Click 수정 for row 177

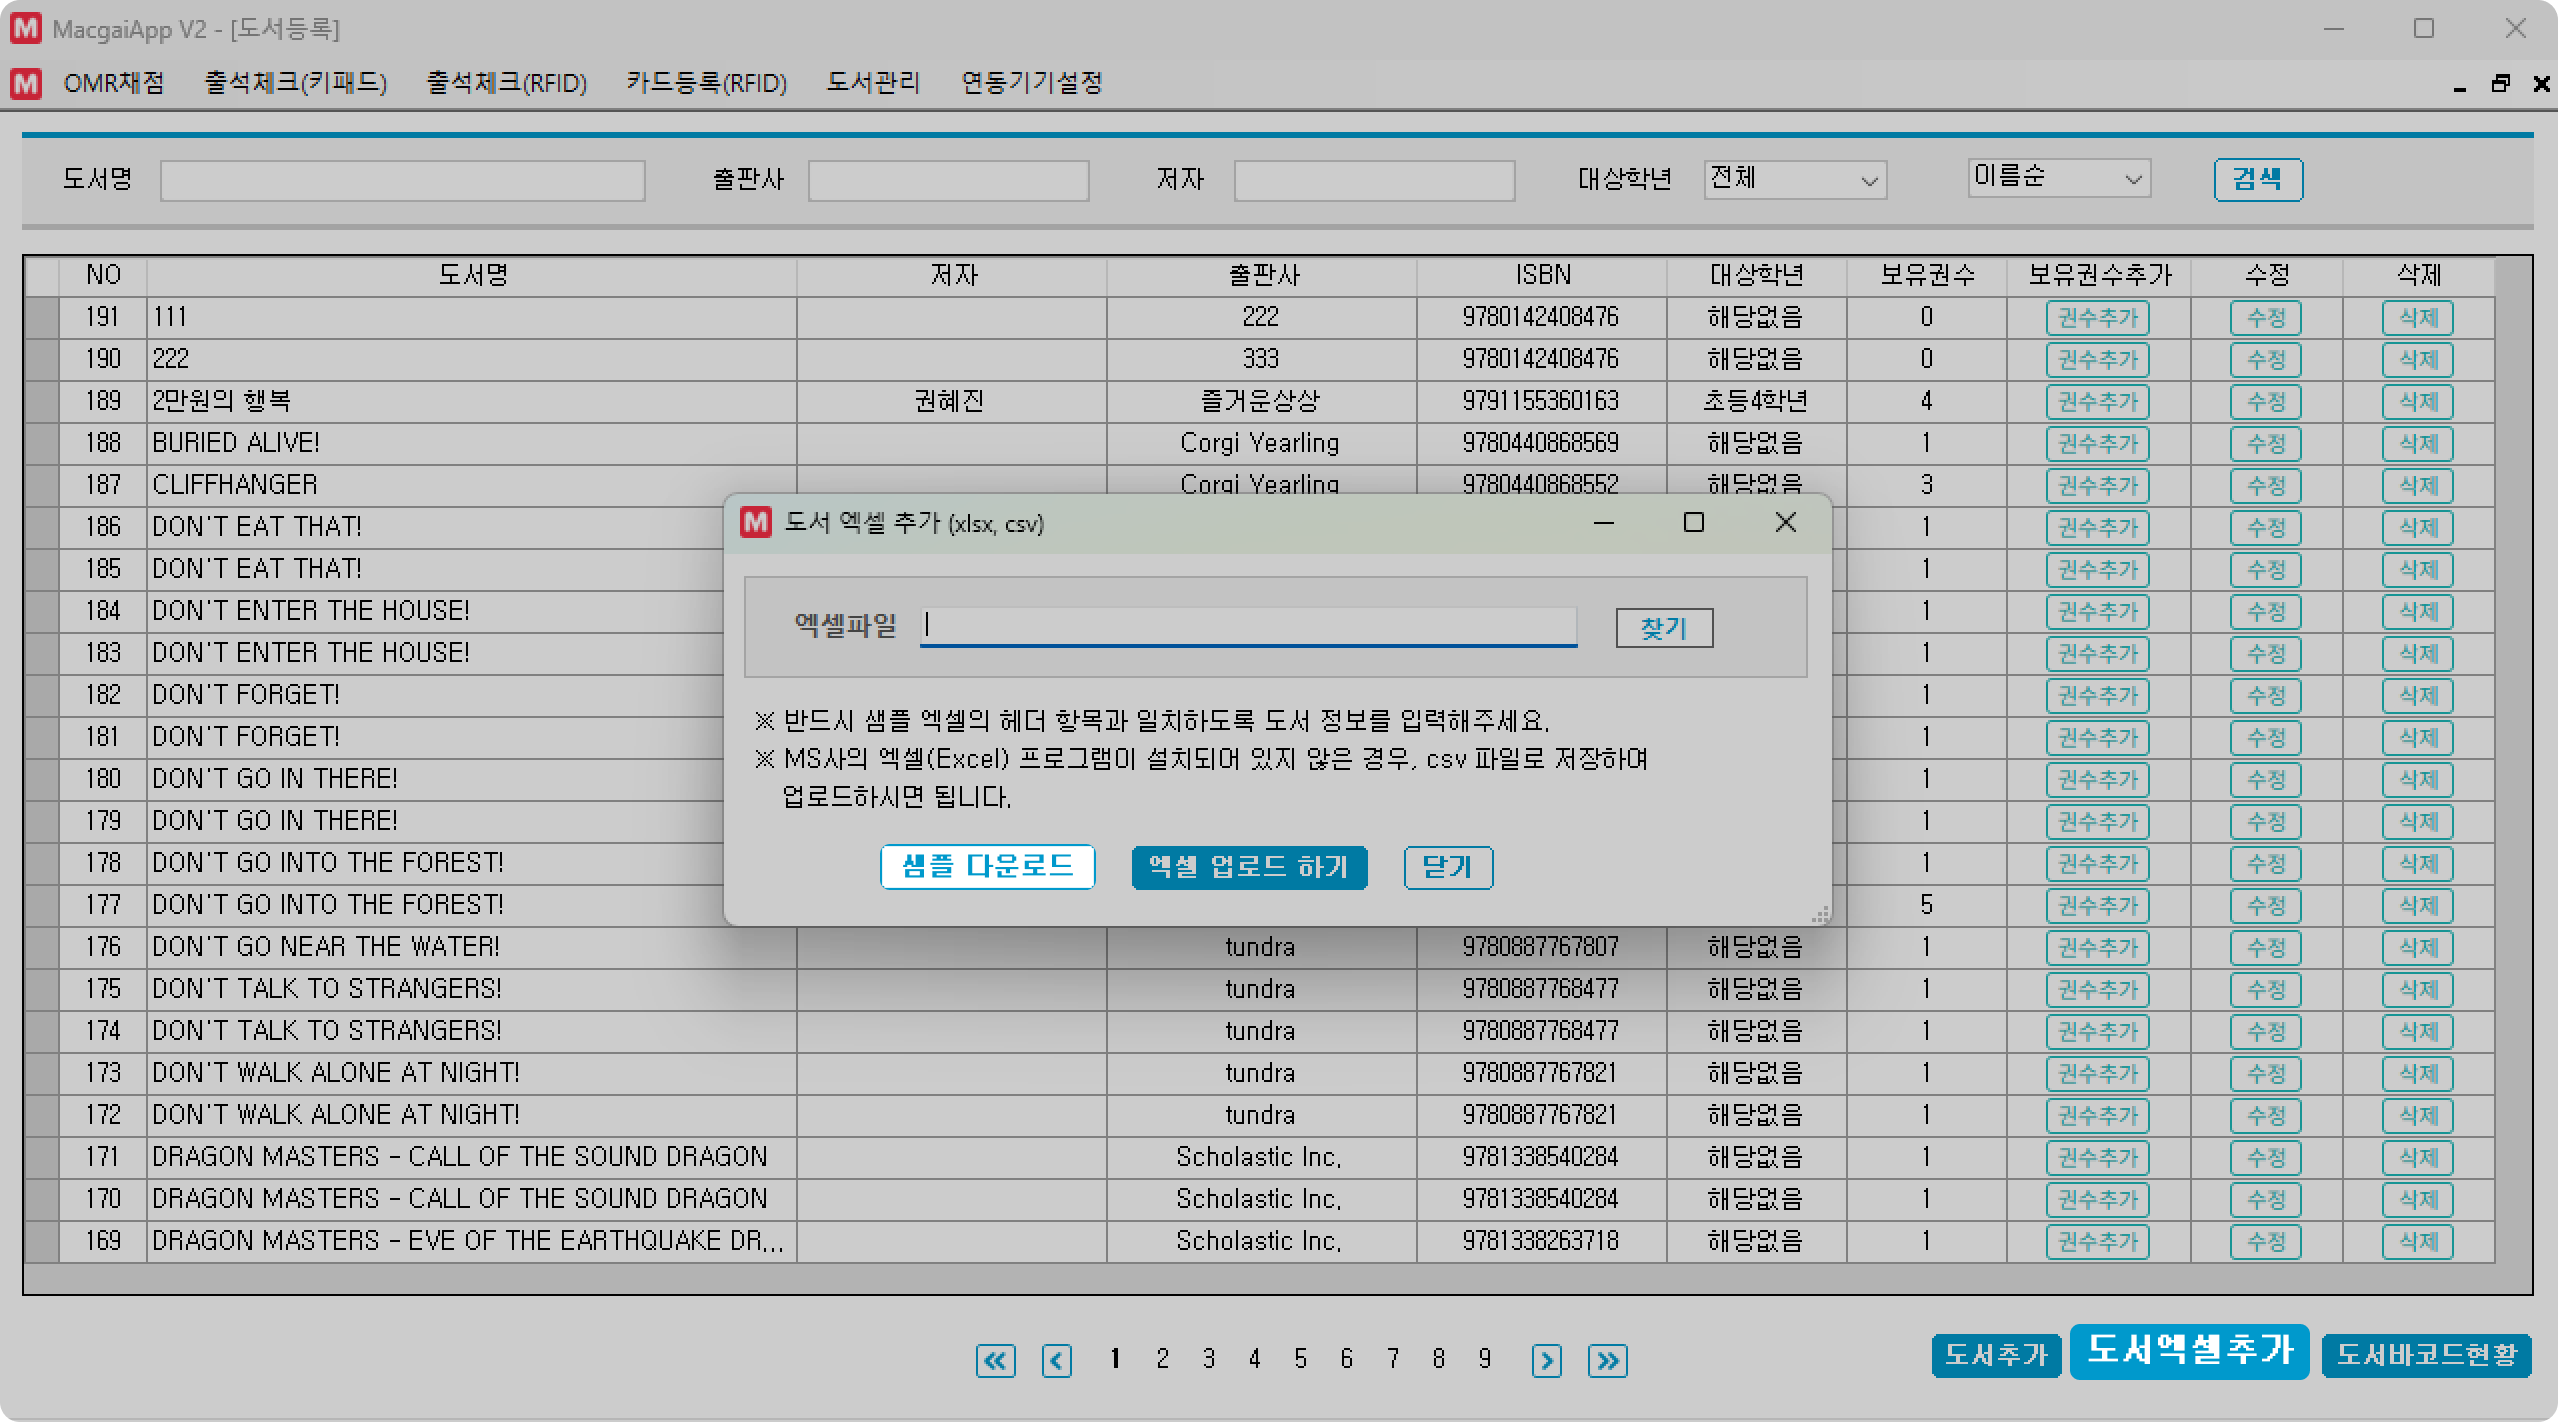click(x=2265, y=906)
